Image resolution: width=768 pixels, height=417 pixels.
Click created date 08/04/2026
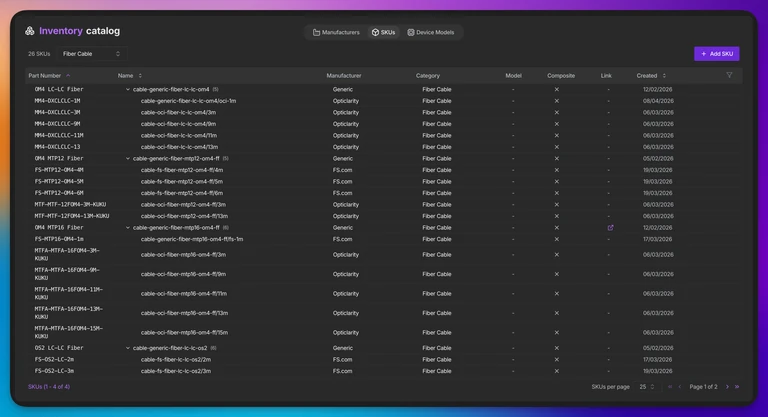658,101
